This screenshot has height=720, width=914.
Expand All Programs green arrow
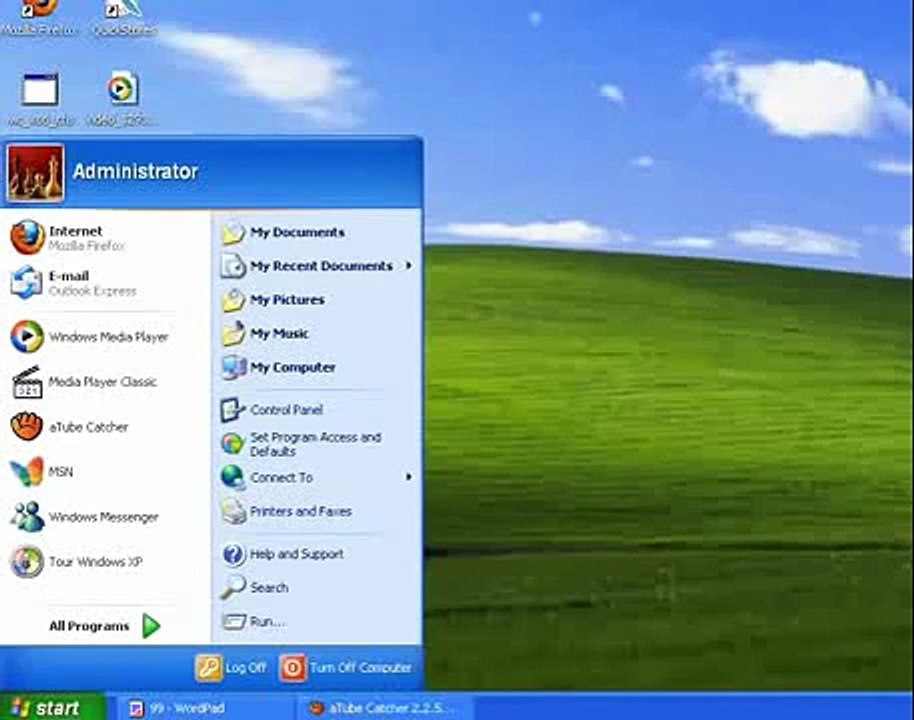(x=151, y=626)
